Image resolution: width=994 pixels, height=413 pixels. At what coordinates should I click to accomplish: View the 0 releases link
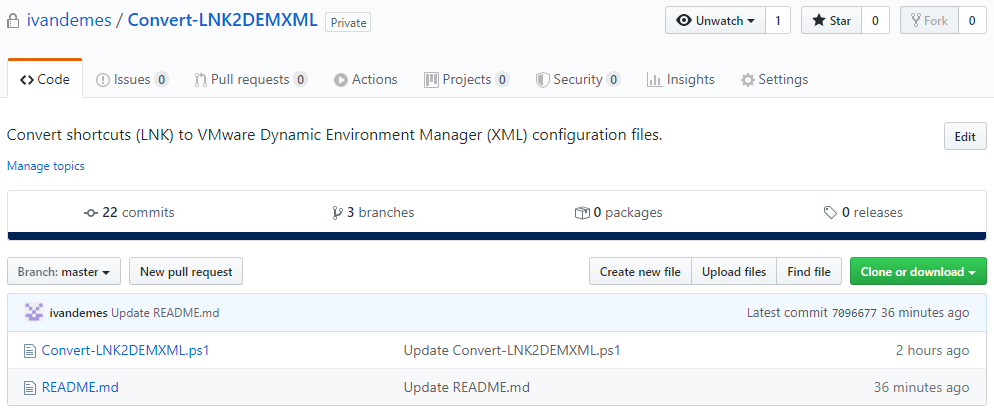point(863,213)
